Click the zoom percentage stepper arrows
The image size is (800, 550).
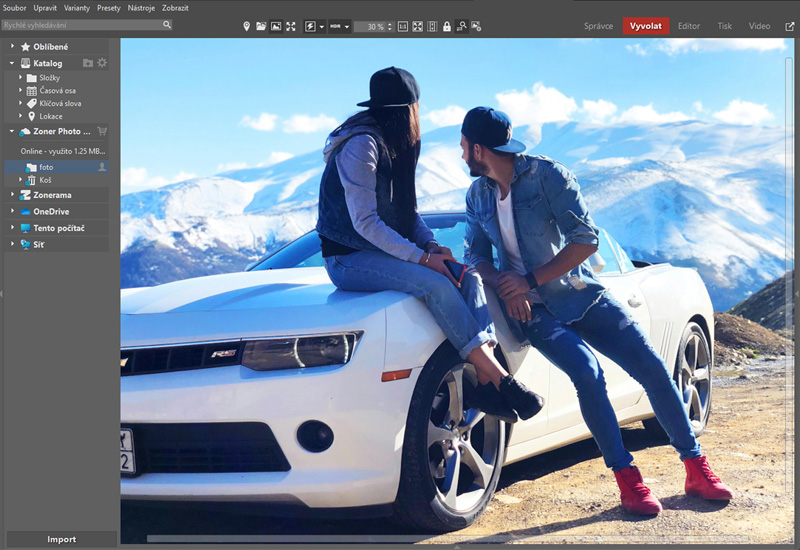coord(390,26)
